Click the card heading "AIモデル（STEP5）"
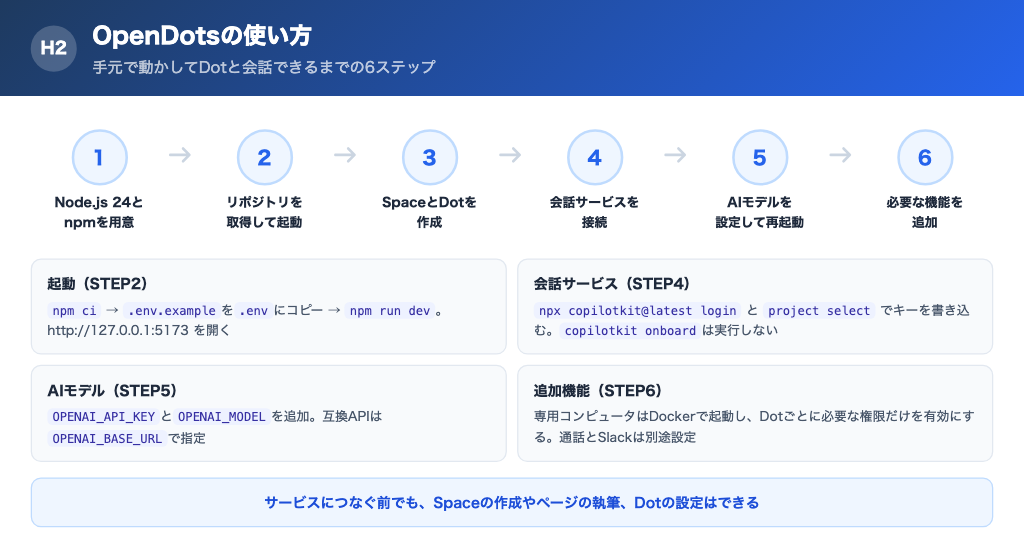 tap(112, 391)
